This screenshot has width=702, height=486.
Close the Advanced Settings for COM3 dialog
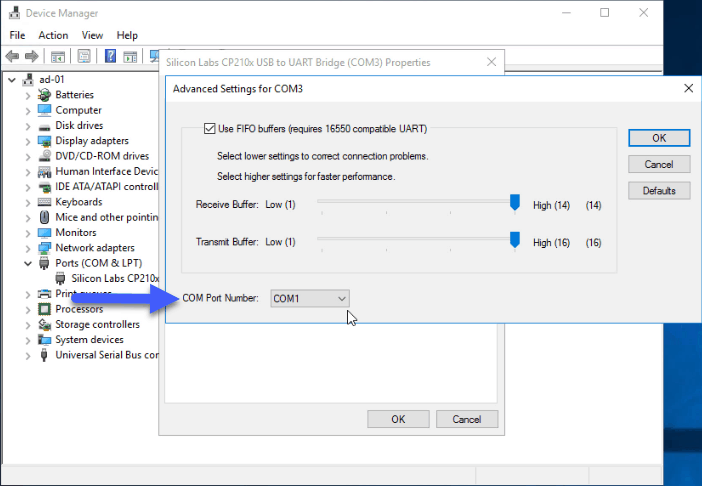coord(689,88)
